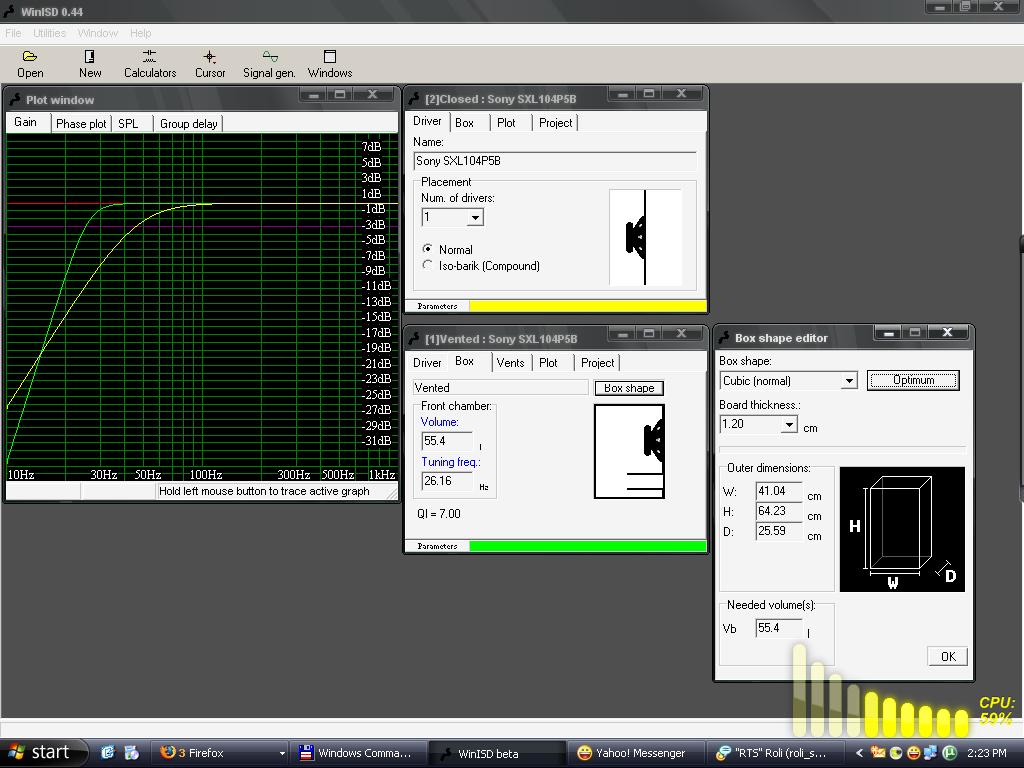Click the New project icon
This screenshot has width=1024, height=768.
point(90,64)
